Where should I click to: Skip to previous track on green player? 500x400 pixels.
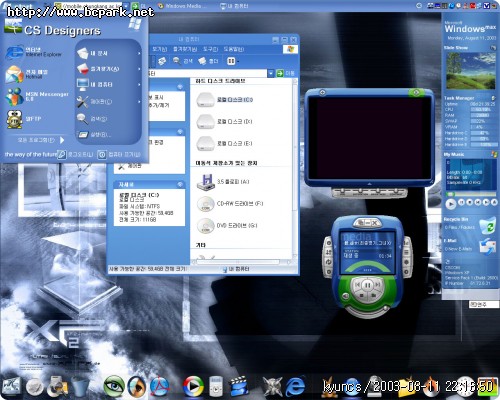pyautogui.click(x=357, y=284)
